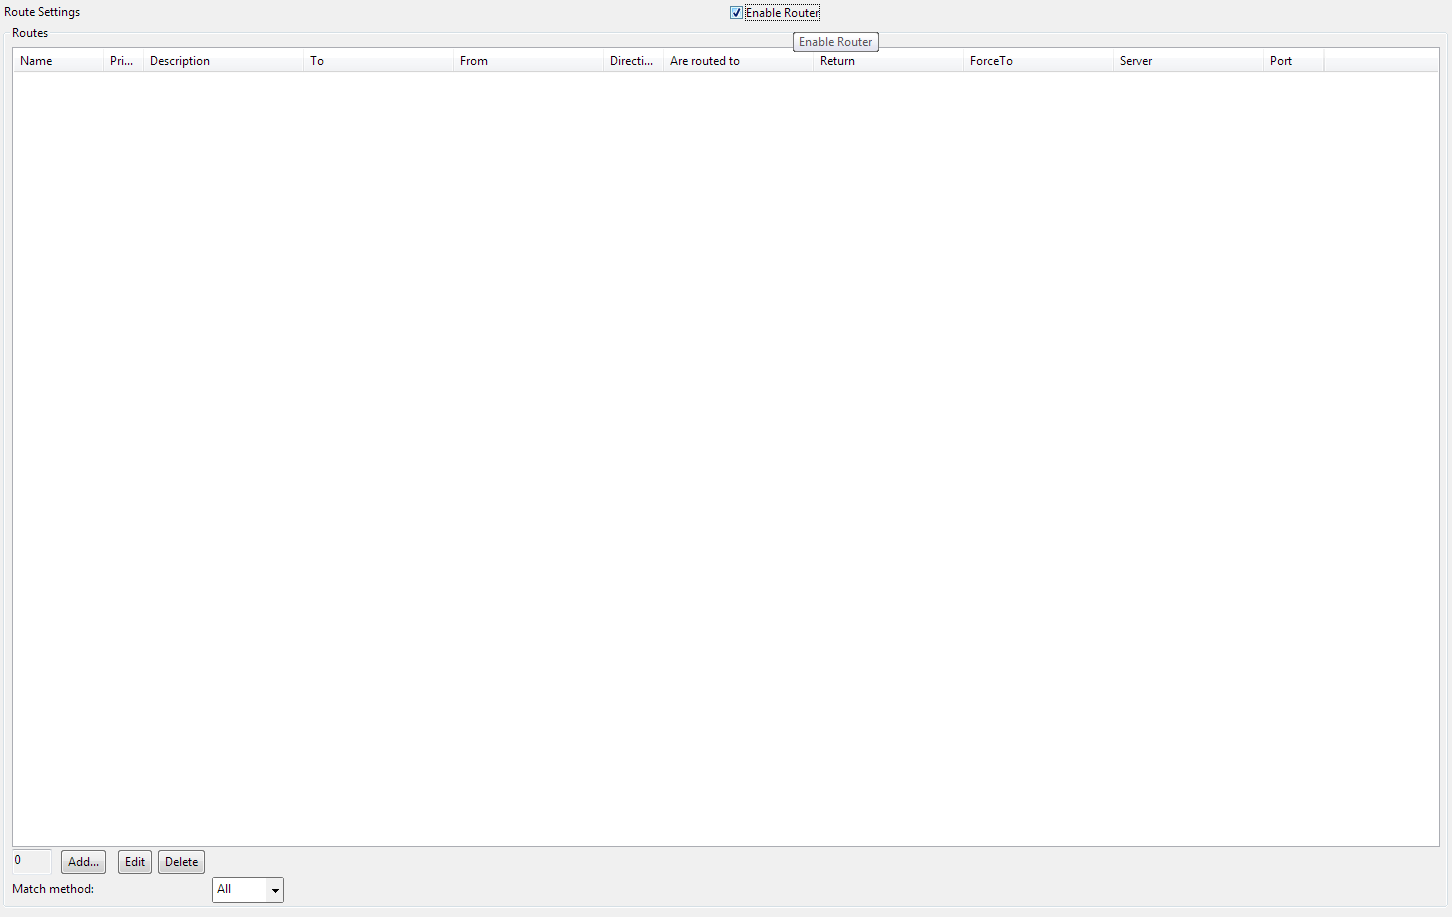The width and height of the screenshot is (1452, 917).
Task: Sort by the Server column header
Action: point(1188,61)
